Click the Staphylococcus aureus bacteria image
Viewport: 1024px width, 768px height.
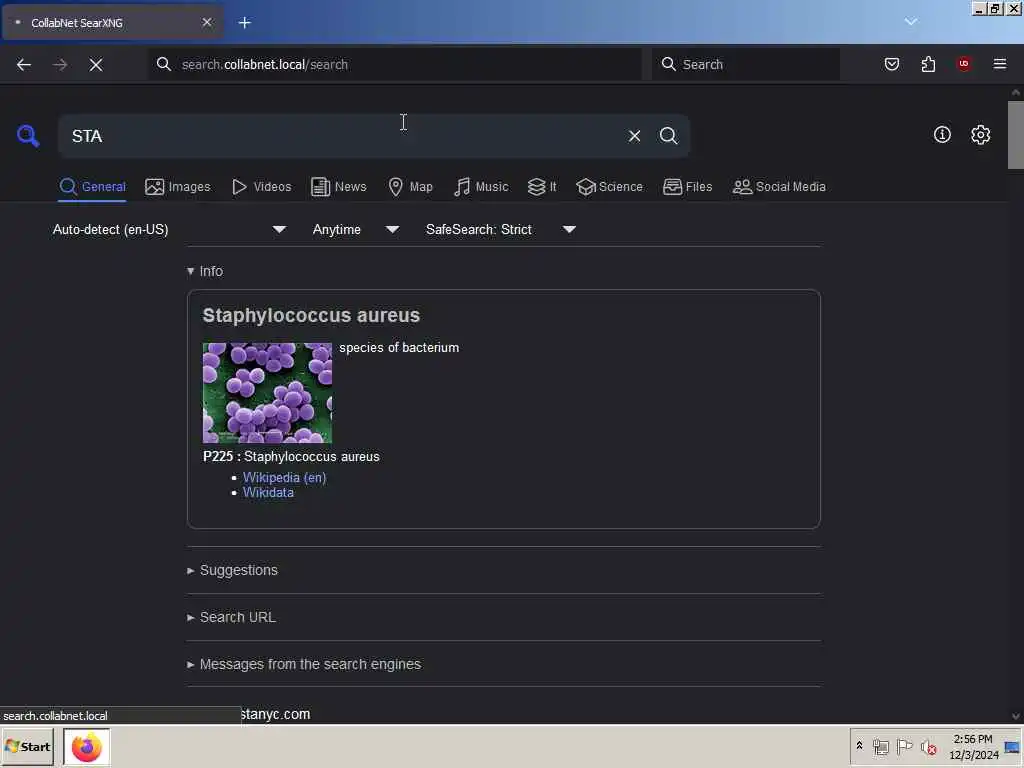[x=267, y=392]
